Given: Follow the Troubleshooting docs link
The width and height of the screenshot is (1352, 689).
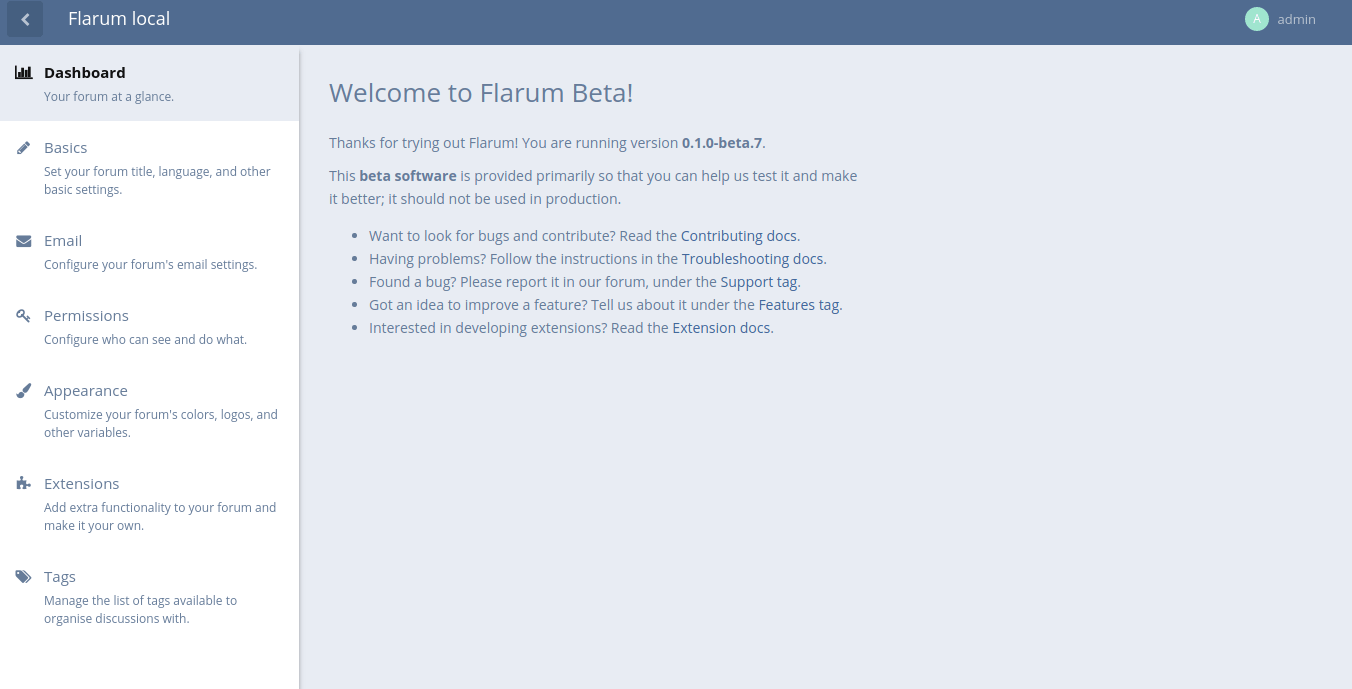Looking at the screenshot, I should pyautogui.click(x=754, y=259).
